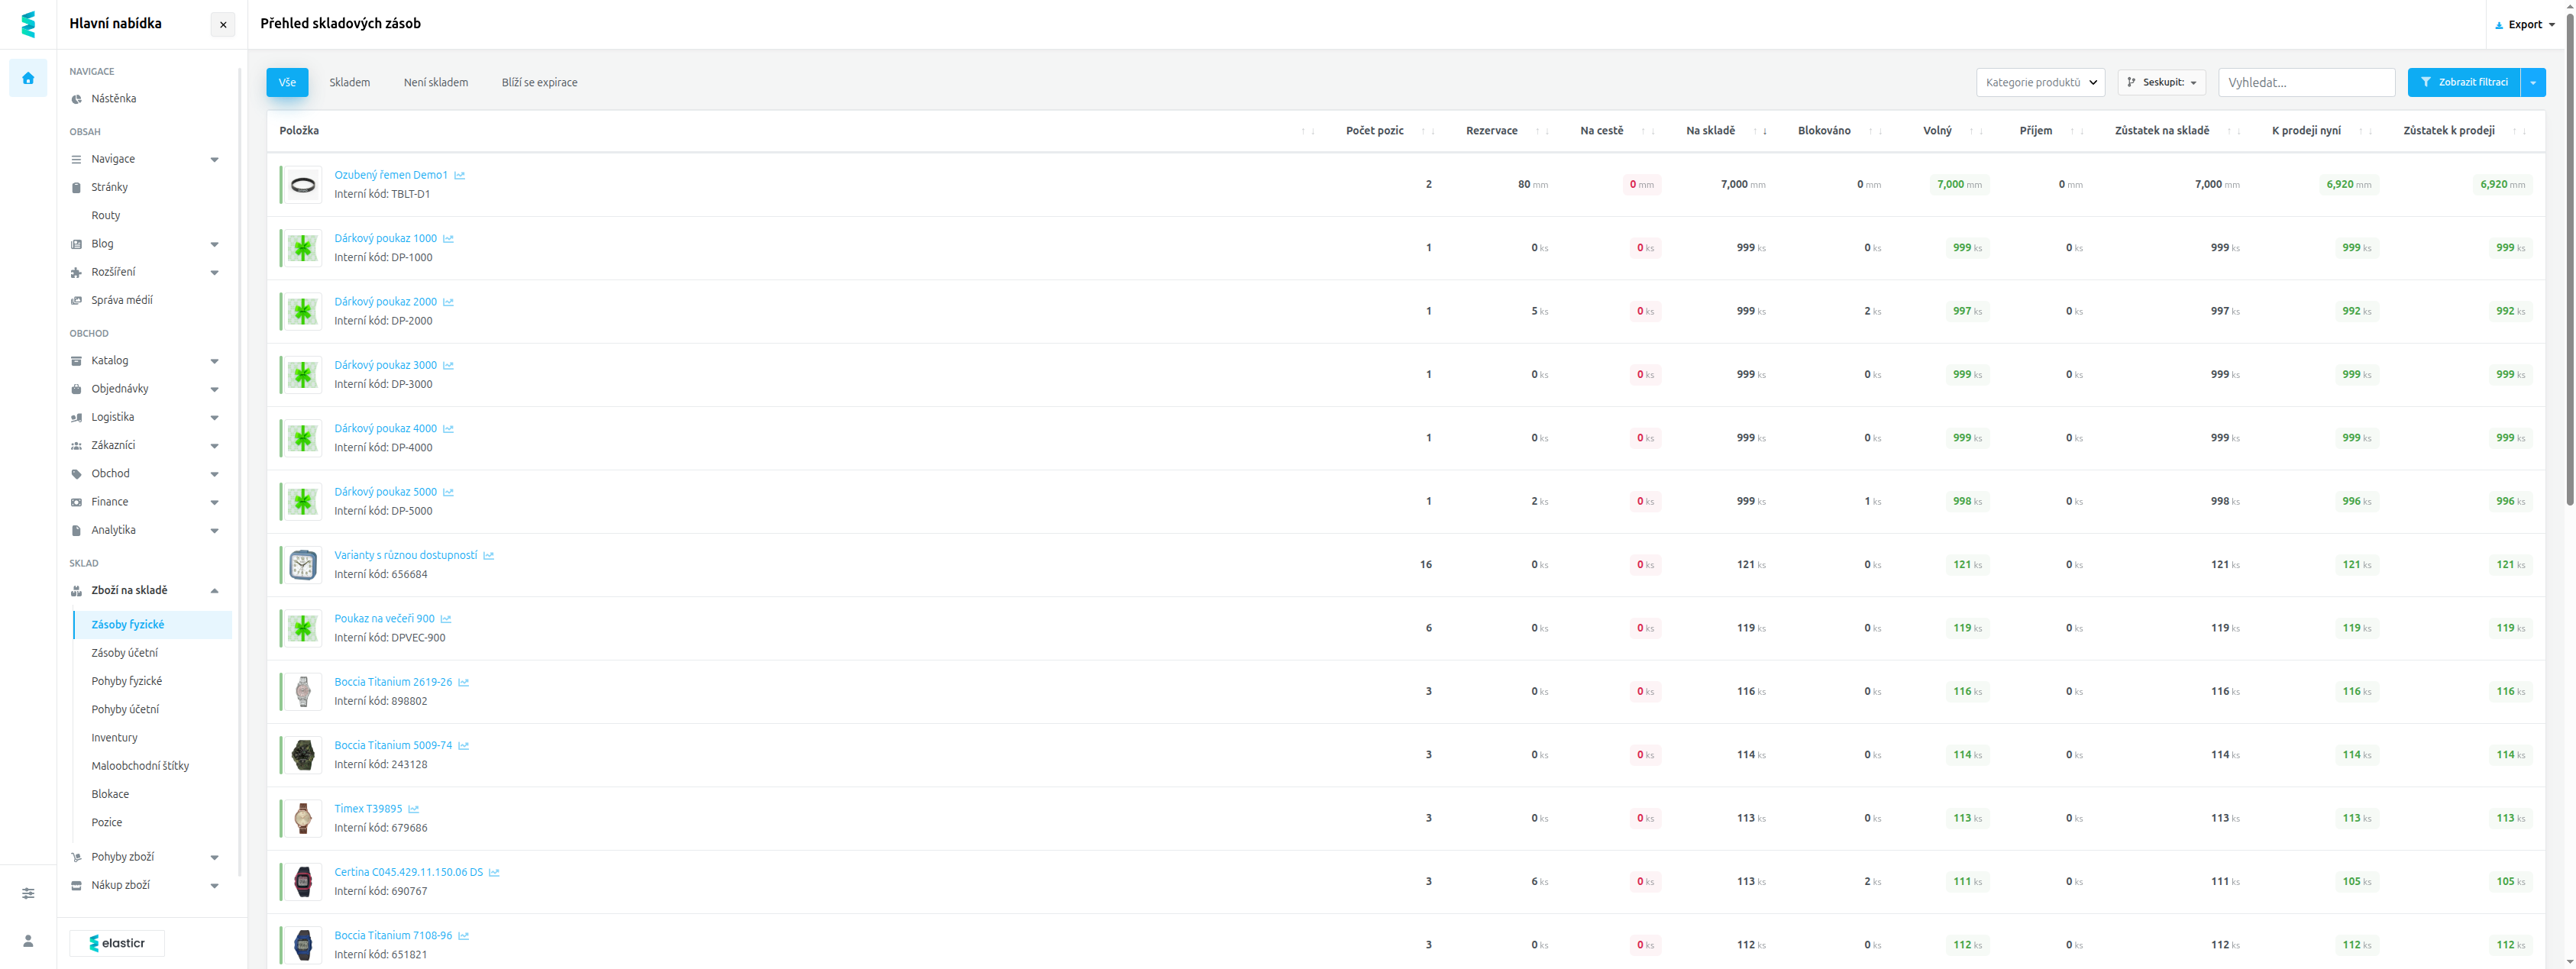Viewport: 2576px width, 969px height.
Task: Switch to the Blíží se expirace tab
Action: point(539,82)
